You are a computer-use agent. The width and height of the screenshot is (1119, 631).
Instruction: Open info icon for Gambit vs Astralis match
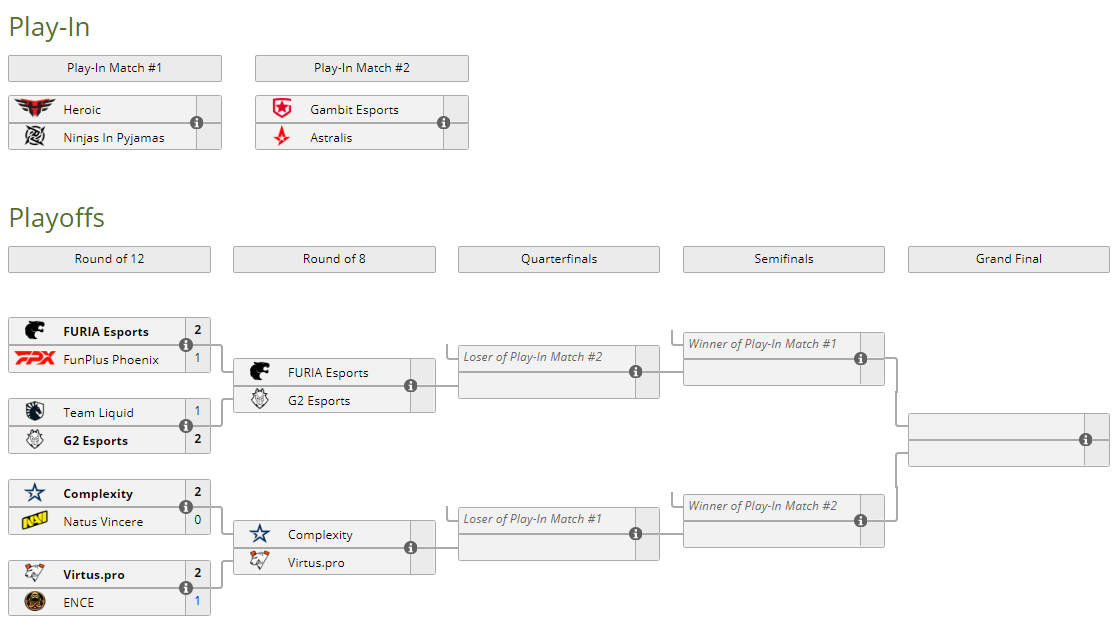pos(443,123)
